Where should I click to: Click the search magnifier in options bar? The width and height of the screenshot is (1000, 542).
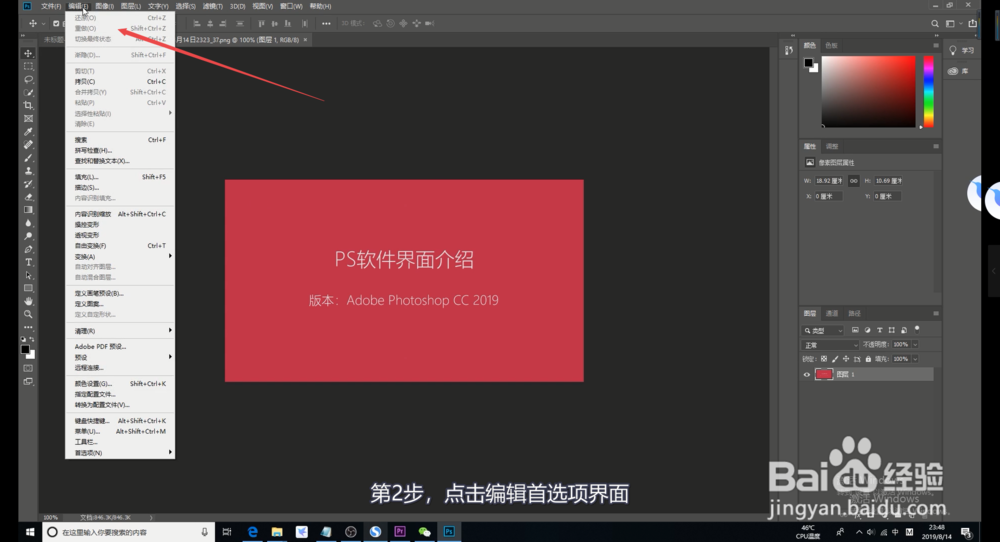[x=935, y=24]
